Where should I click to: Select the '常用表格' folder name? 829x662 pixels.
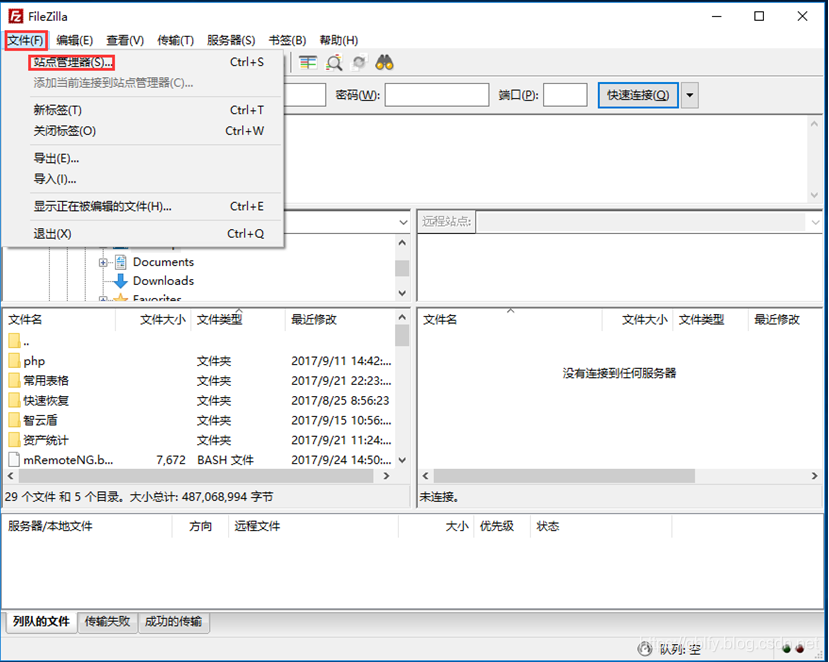(46, 381)
